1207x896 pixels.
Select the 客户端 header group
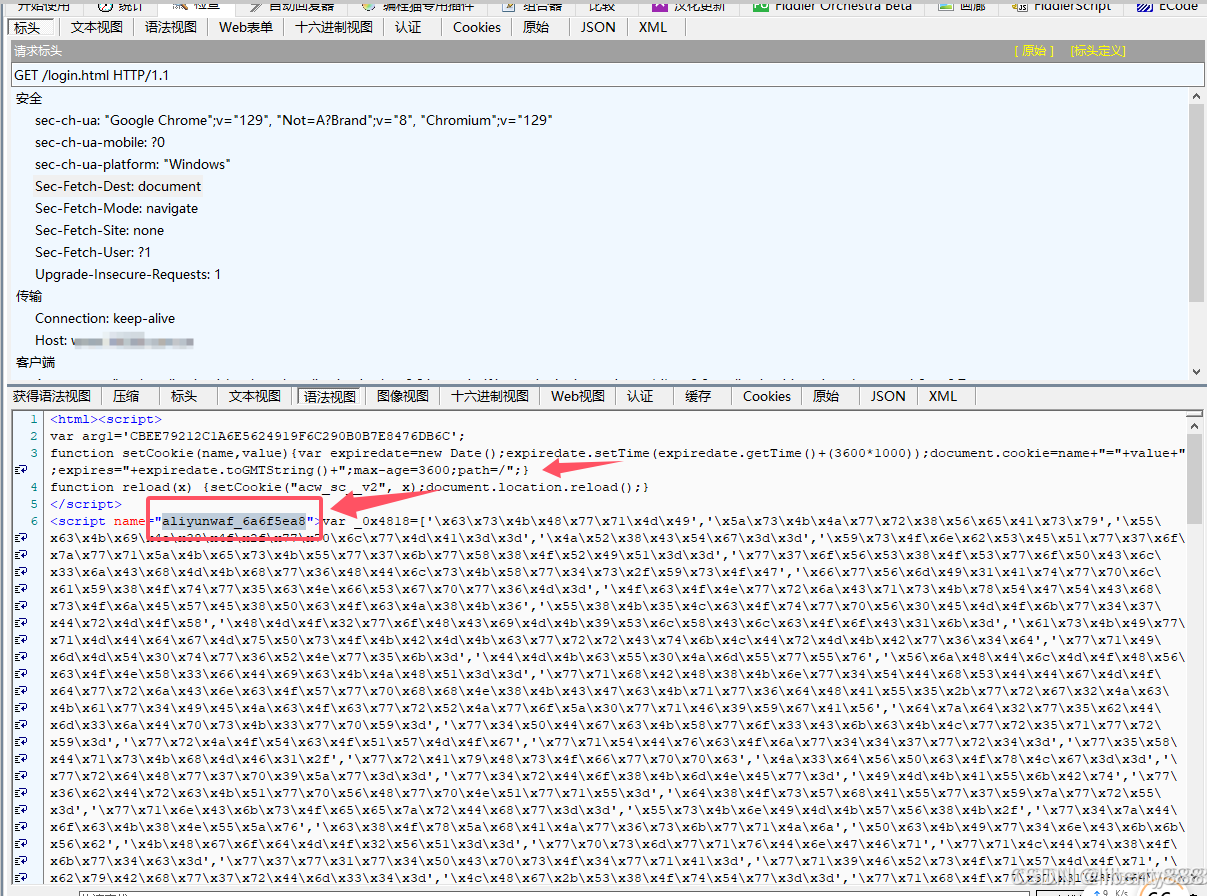36,362
